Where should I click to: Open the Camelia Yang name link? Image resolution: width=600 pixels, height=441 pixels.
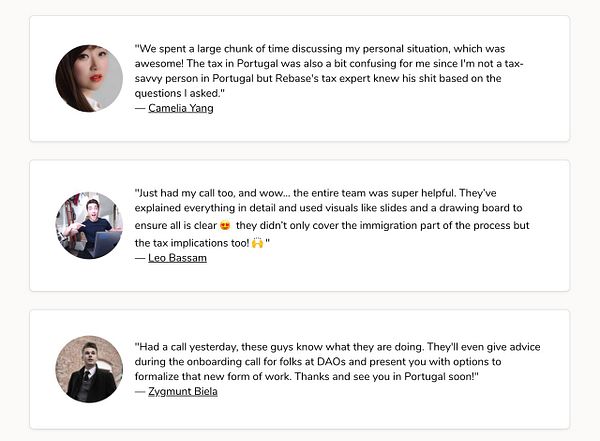coord(181,108)
